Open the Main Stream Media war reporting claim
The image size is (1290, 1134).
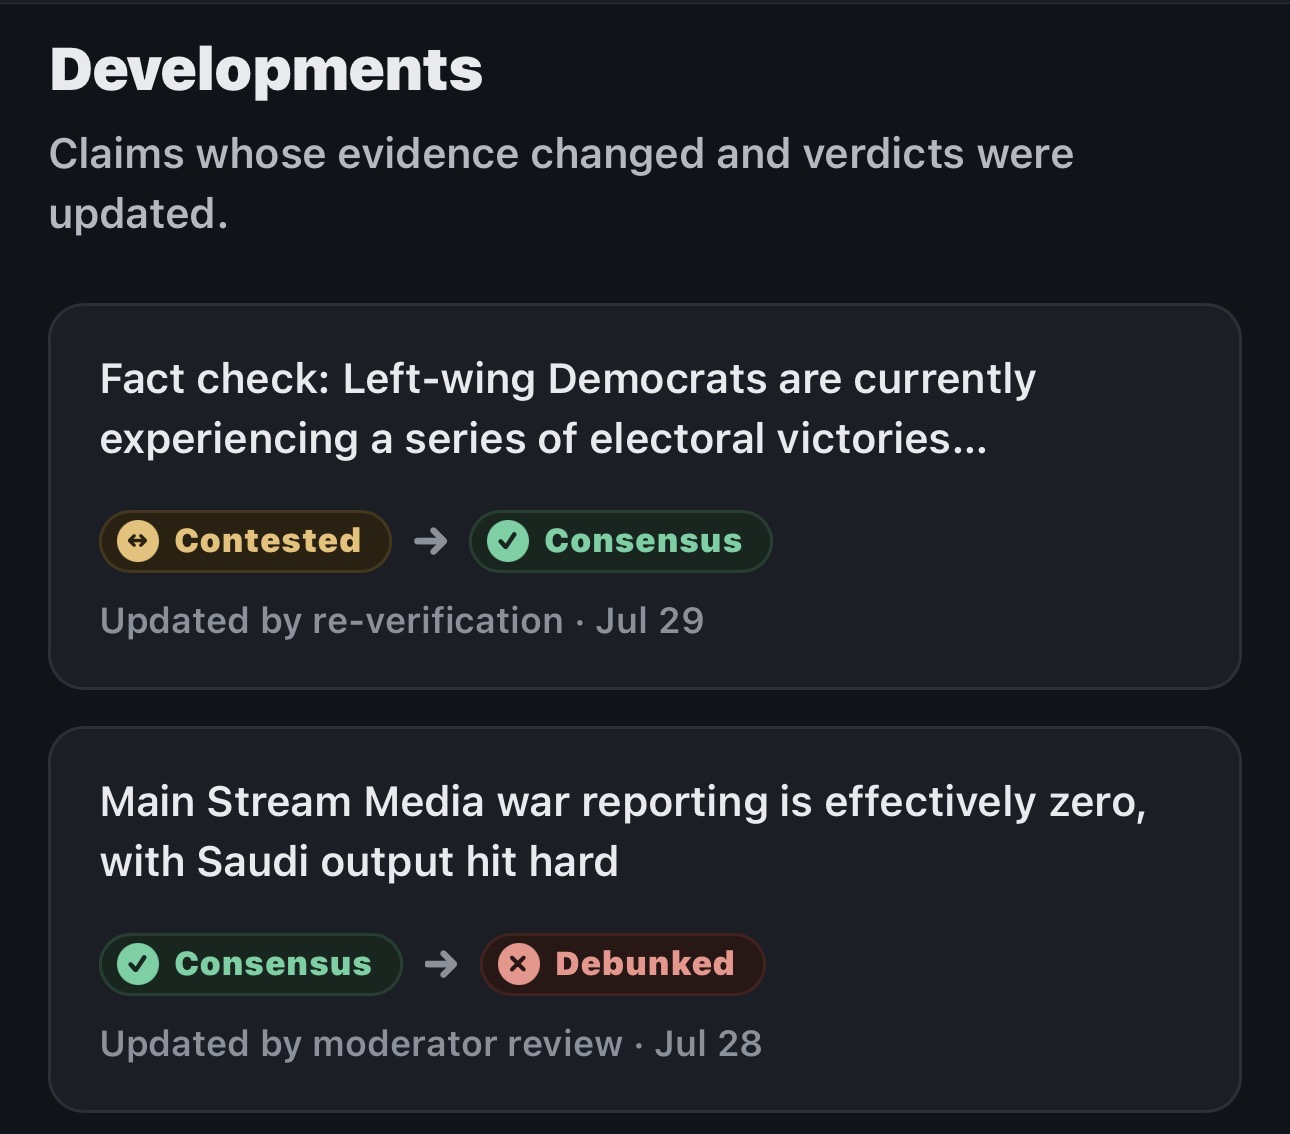tap(623, 832)
